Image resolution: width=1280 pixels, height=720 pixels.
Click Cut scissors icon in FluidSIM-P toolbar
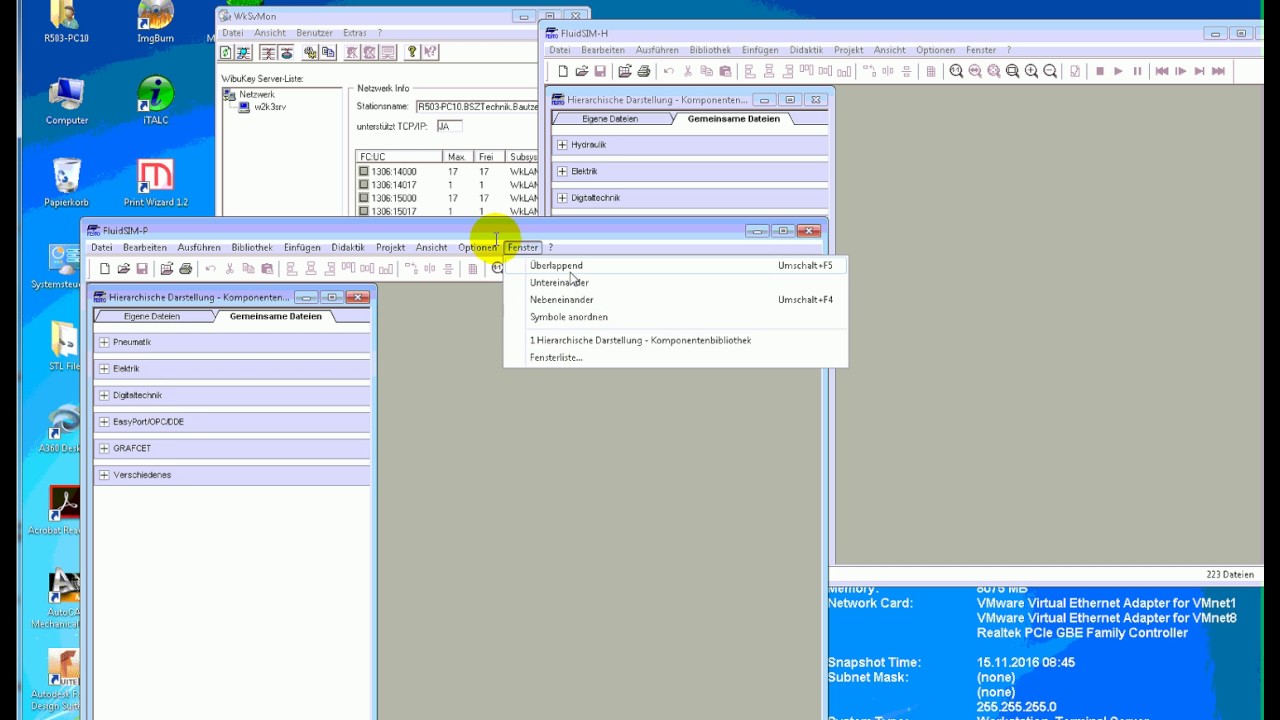[229, 269]
